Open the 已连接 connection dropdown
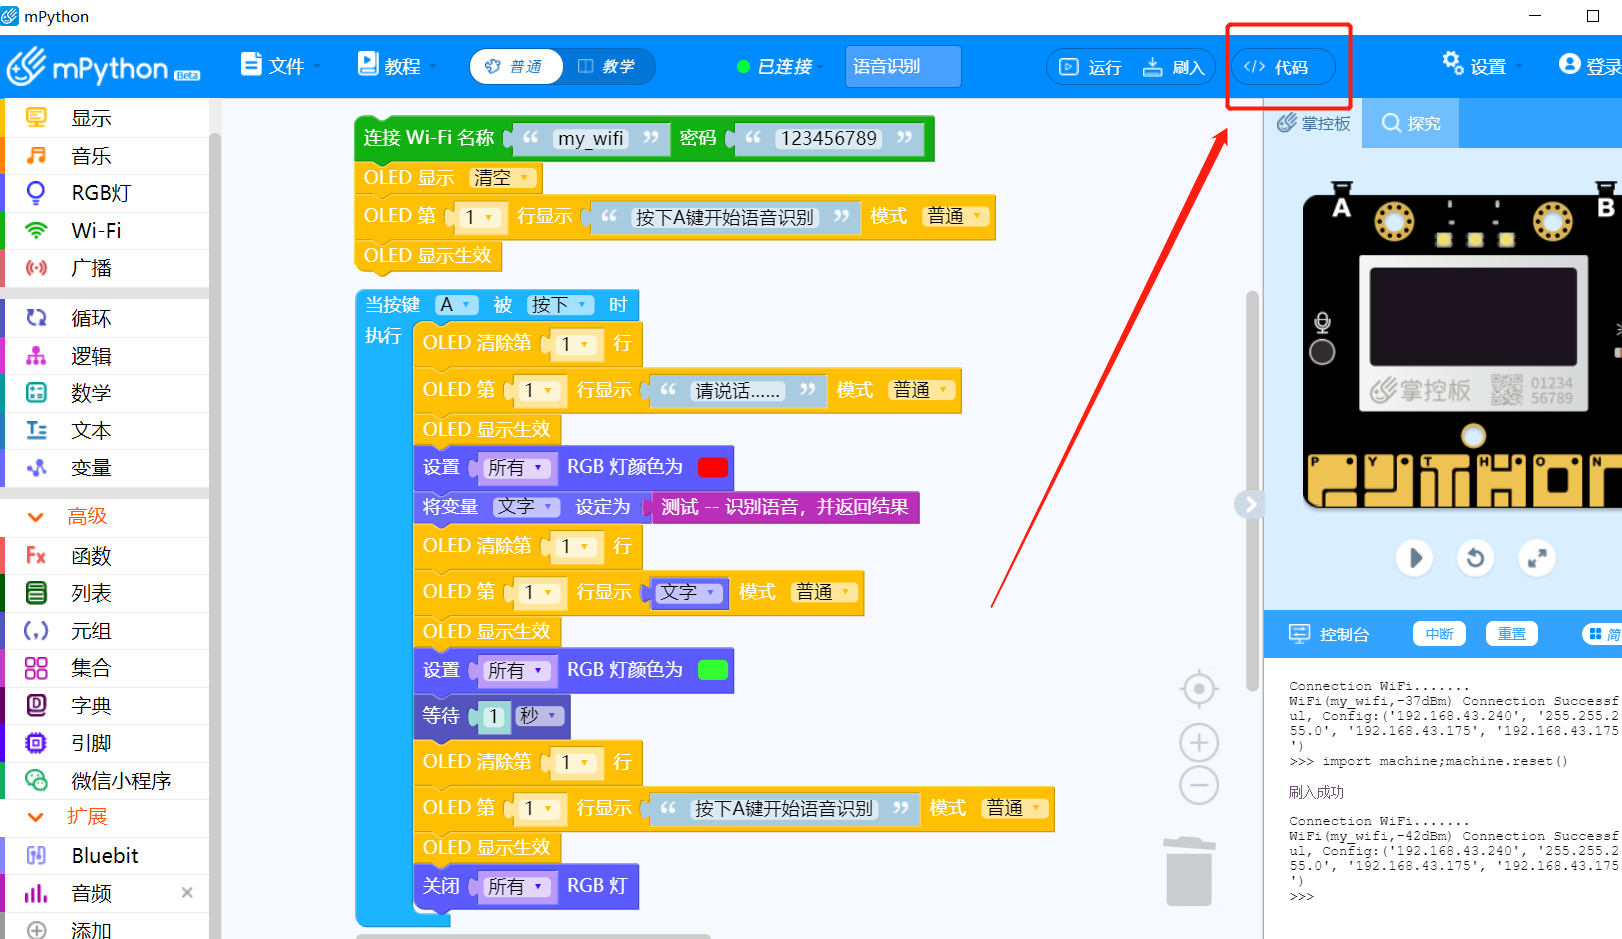Viewport: 1622px width, 939px height. pos(781,67)
